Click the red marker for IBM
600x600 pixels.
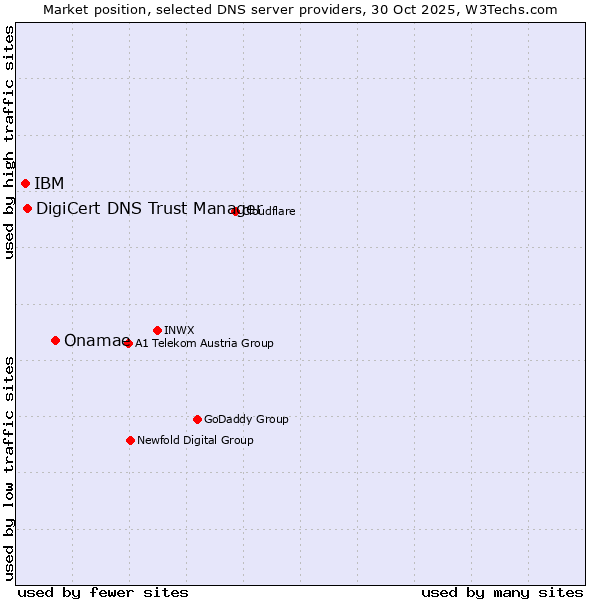(25, 183)
